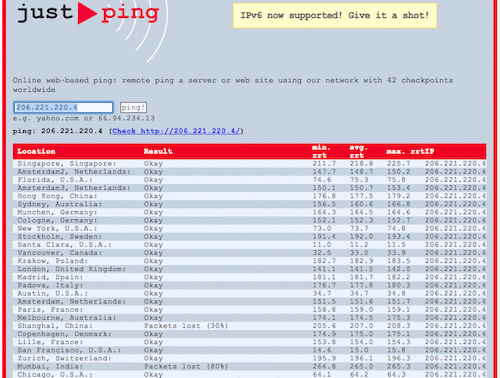Screen dimensions: 500x378
Task: Focus the IP address input field
Action: 63,107
